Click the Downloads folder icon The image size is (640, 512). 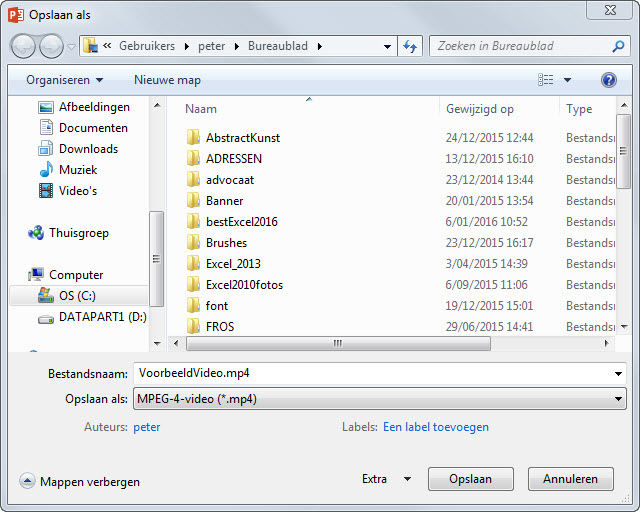pyautogui.click(x=46, y=149)
